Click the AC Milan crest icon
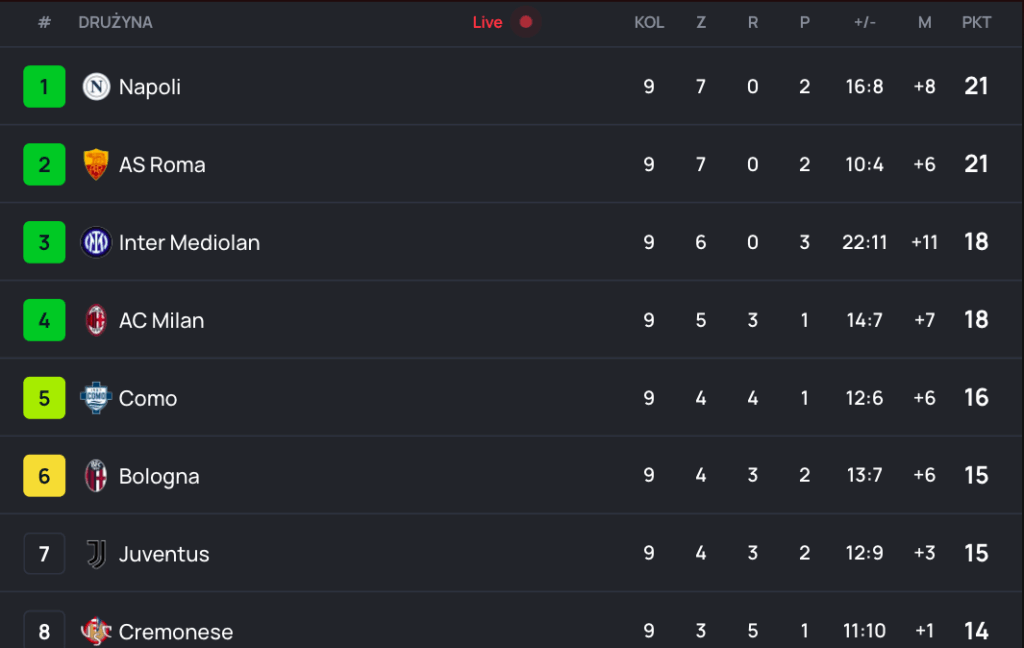 [x=96, y=320]
